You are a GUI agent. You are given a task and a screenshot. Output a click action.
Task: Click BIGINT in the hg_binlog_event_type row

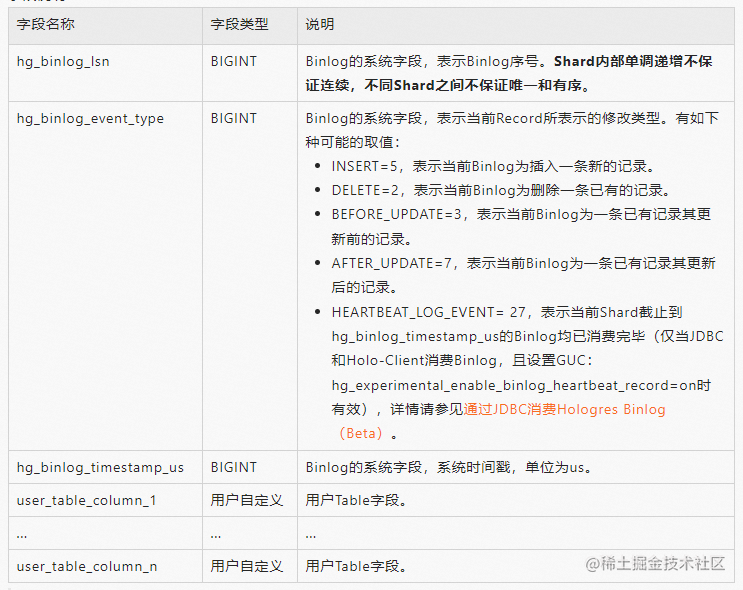pyautogui.click(x=234, y=118)
